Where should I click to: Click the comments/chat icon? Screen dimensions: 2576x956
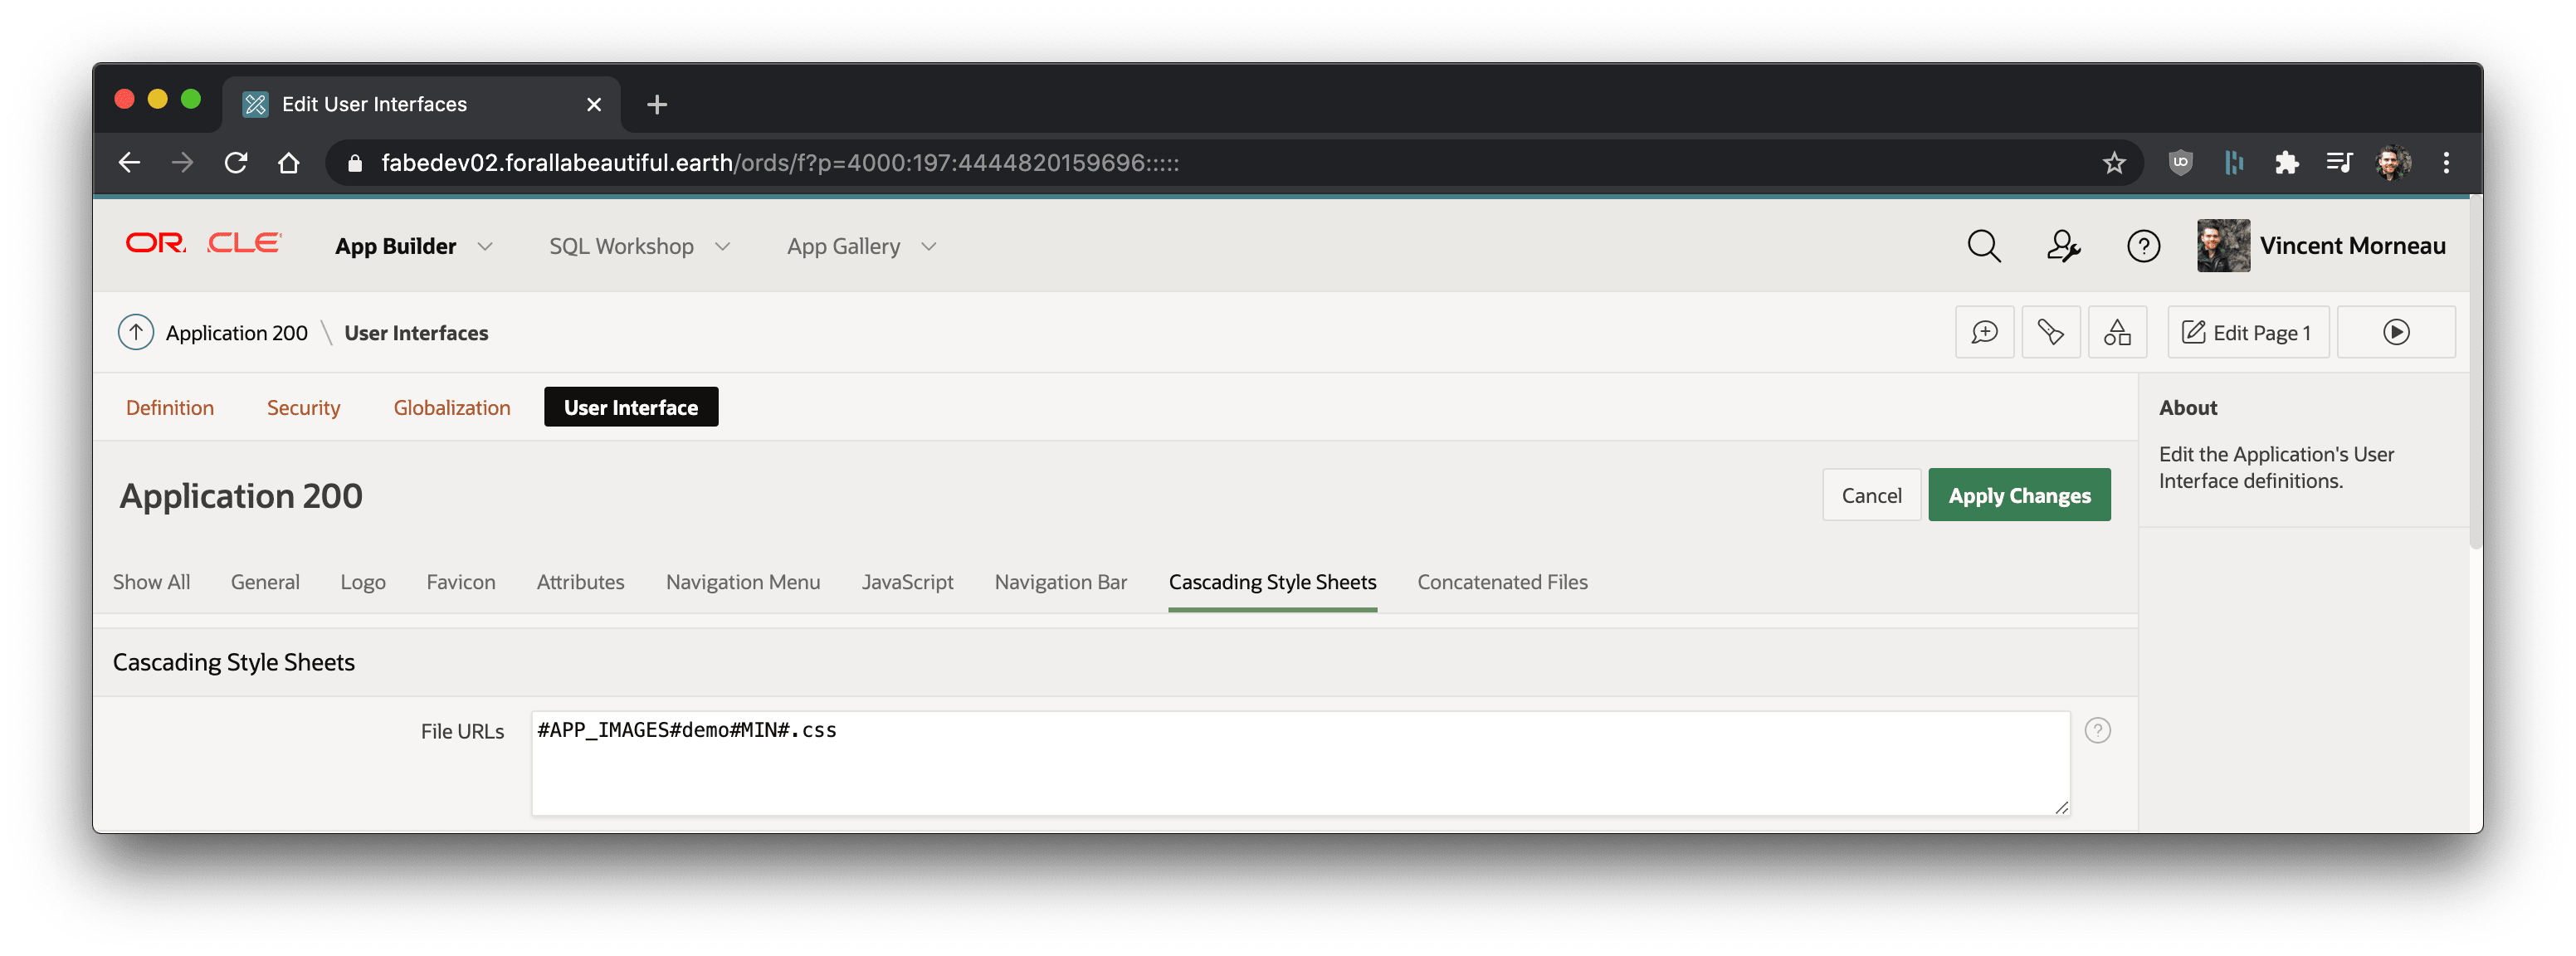(1984, 332)
